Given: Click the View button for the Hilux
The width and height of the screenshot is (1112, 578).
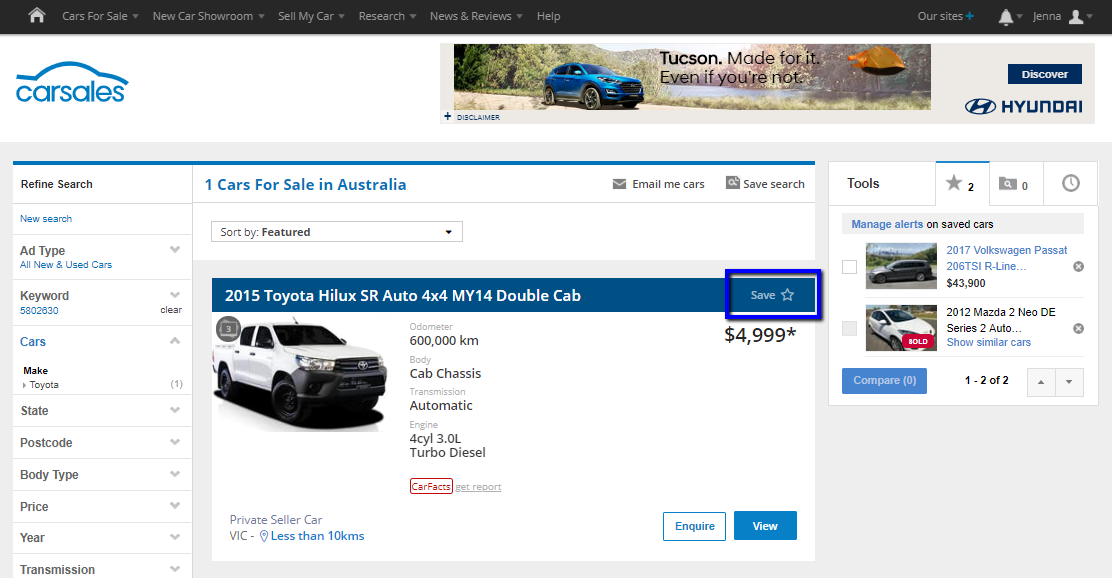Looking at the screenshot, I should (x=765, y=526).
